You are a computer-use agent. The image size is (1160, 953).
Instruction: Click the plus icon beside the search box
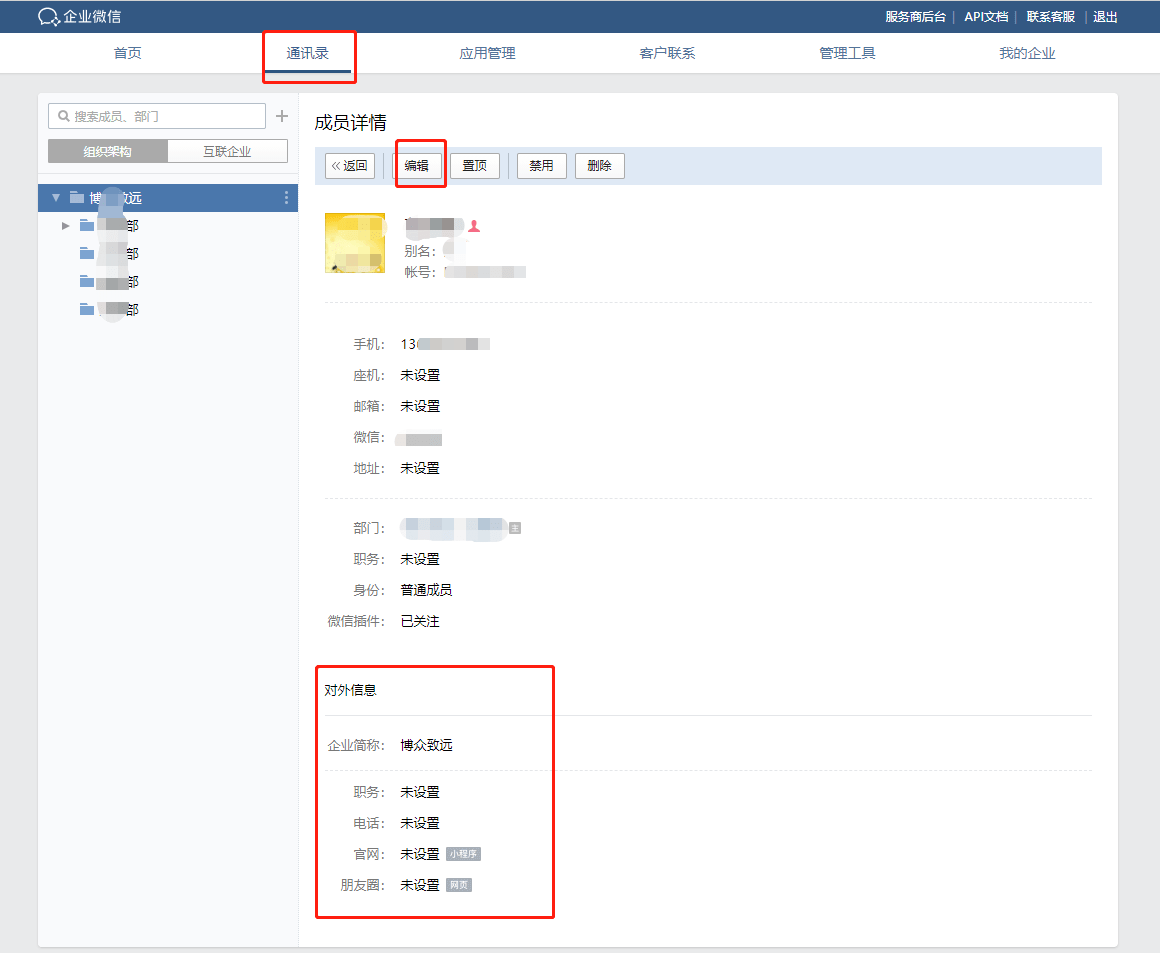click(x=282, y=116)
